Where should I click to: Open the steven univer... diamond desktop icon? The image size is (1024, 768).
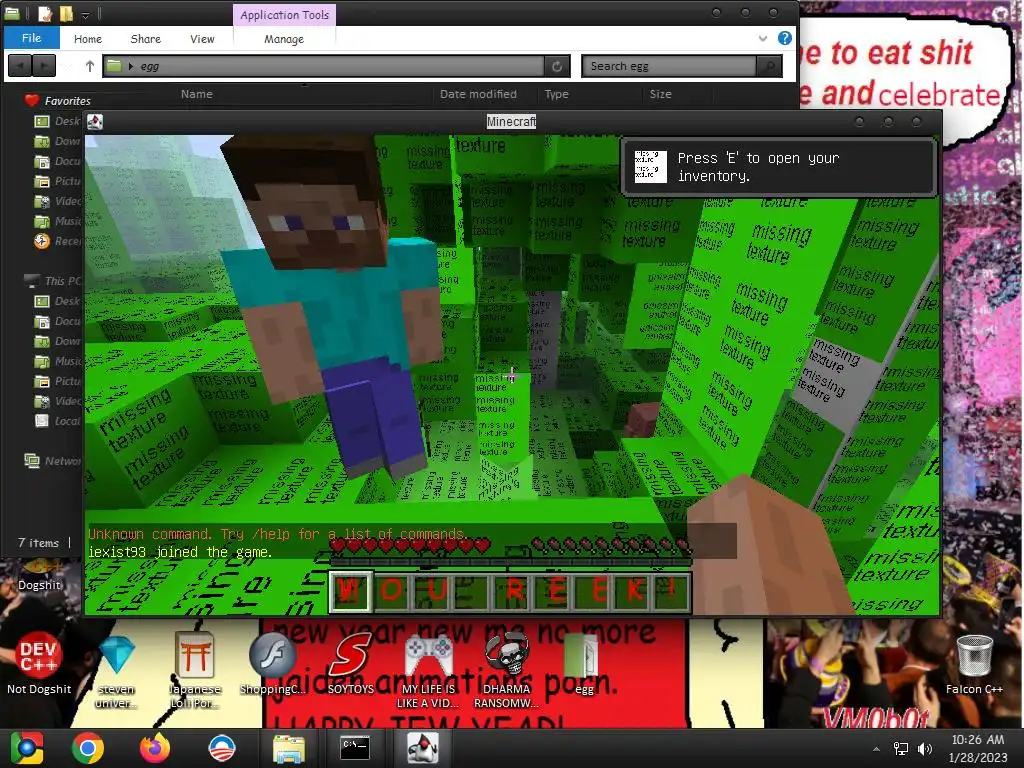pyautogui.click(x=117, y=673)
